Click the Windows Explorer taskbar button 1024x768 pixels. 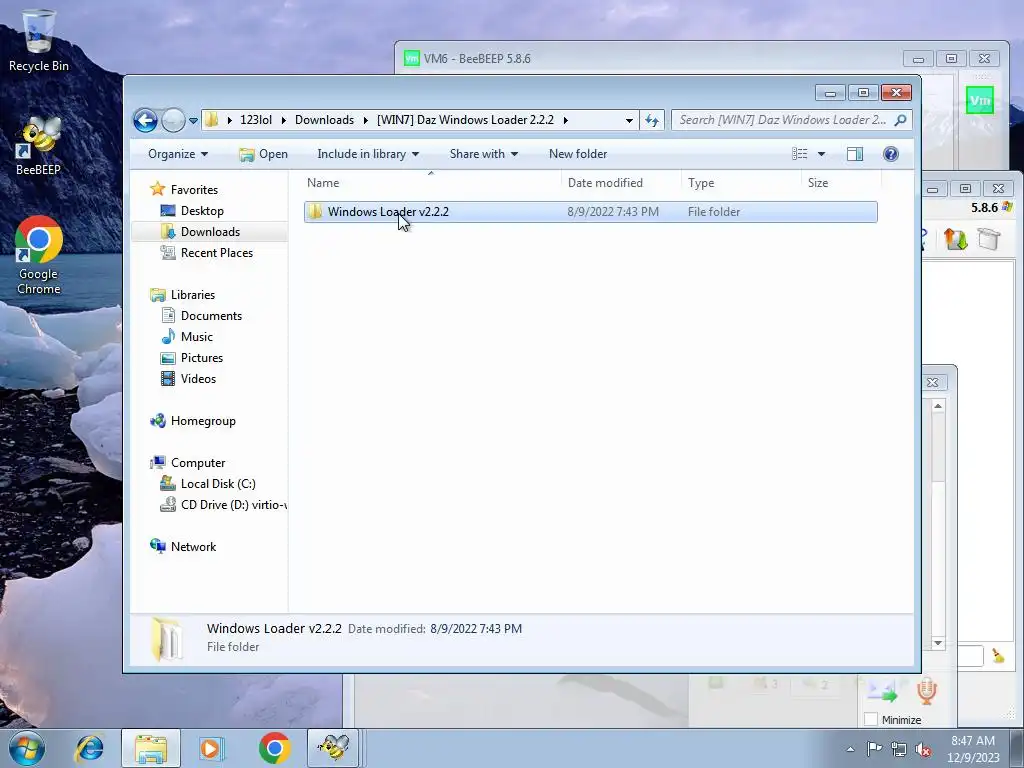150,748
